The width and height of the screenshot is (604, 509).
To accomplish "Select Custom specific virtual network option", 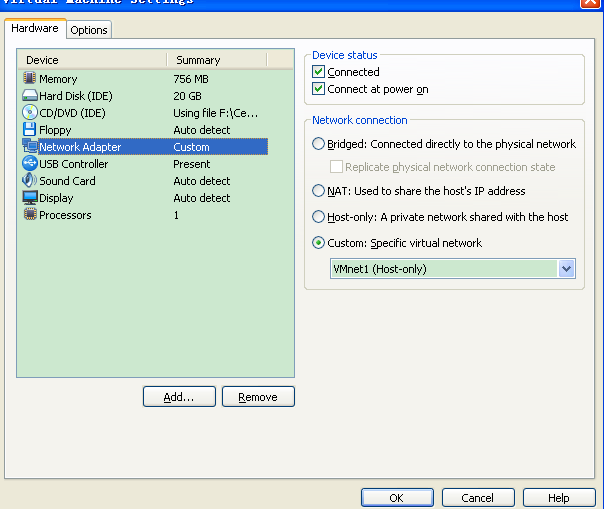I will [x=318, y=243].
